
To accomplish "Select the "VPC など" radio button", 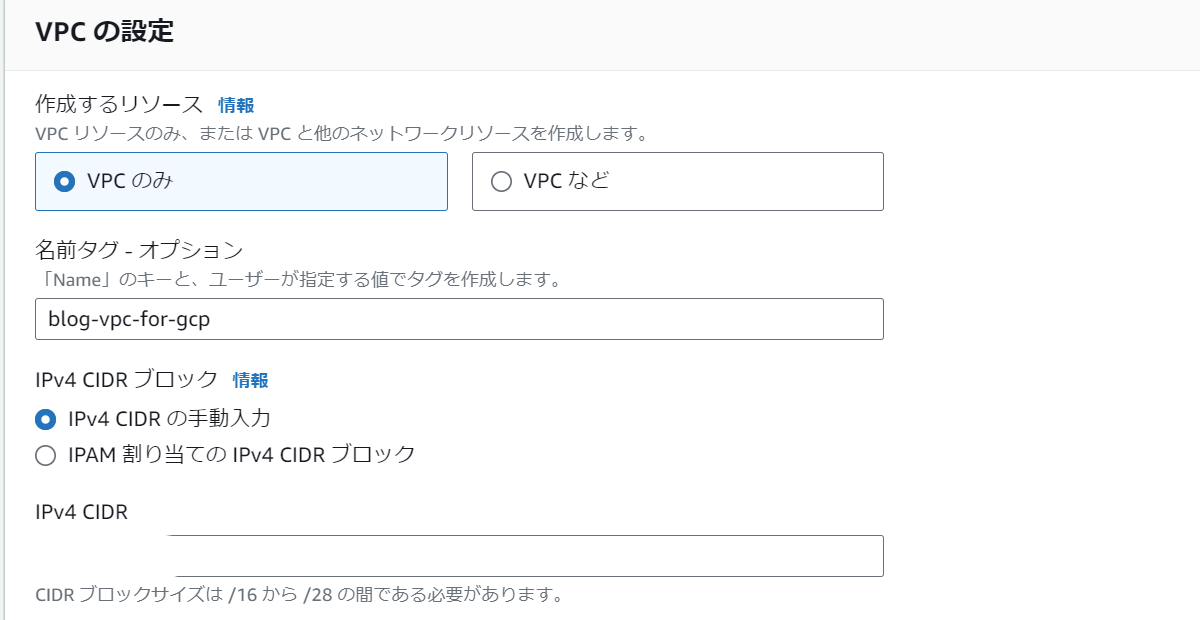I will [501, 181].
